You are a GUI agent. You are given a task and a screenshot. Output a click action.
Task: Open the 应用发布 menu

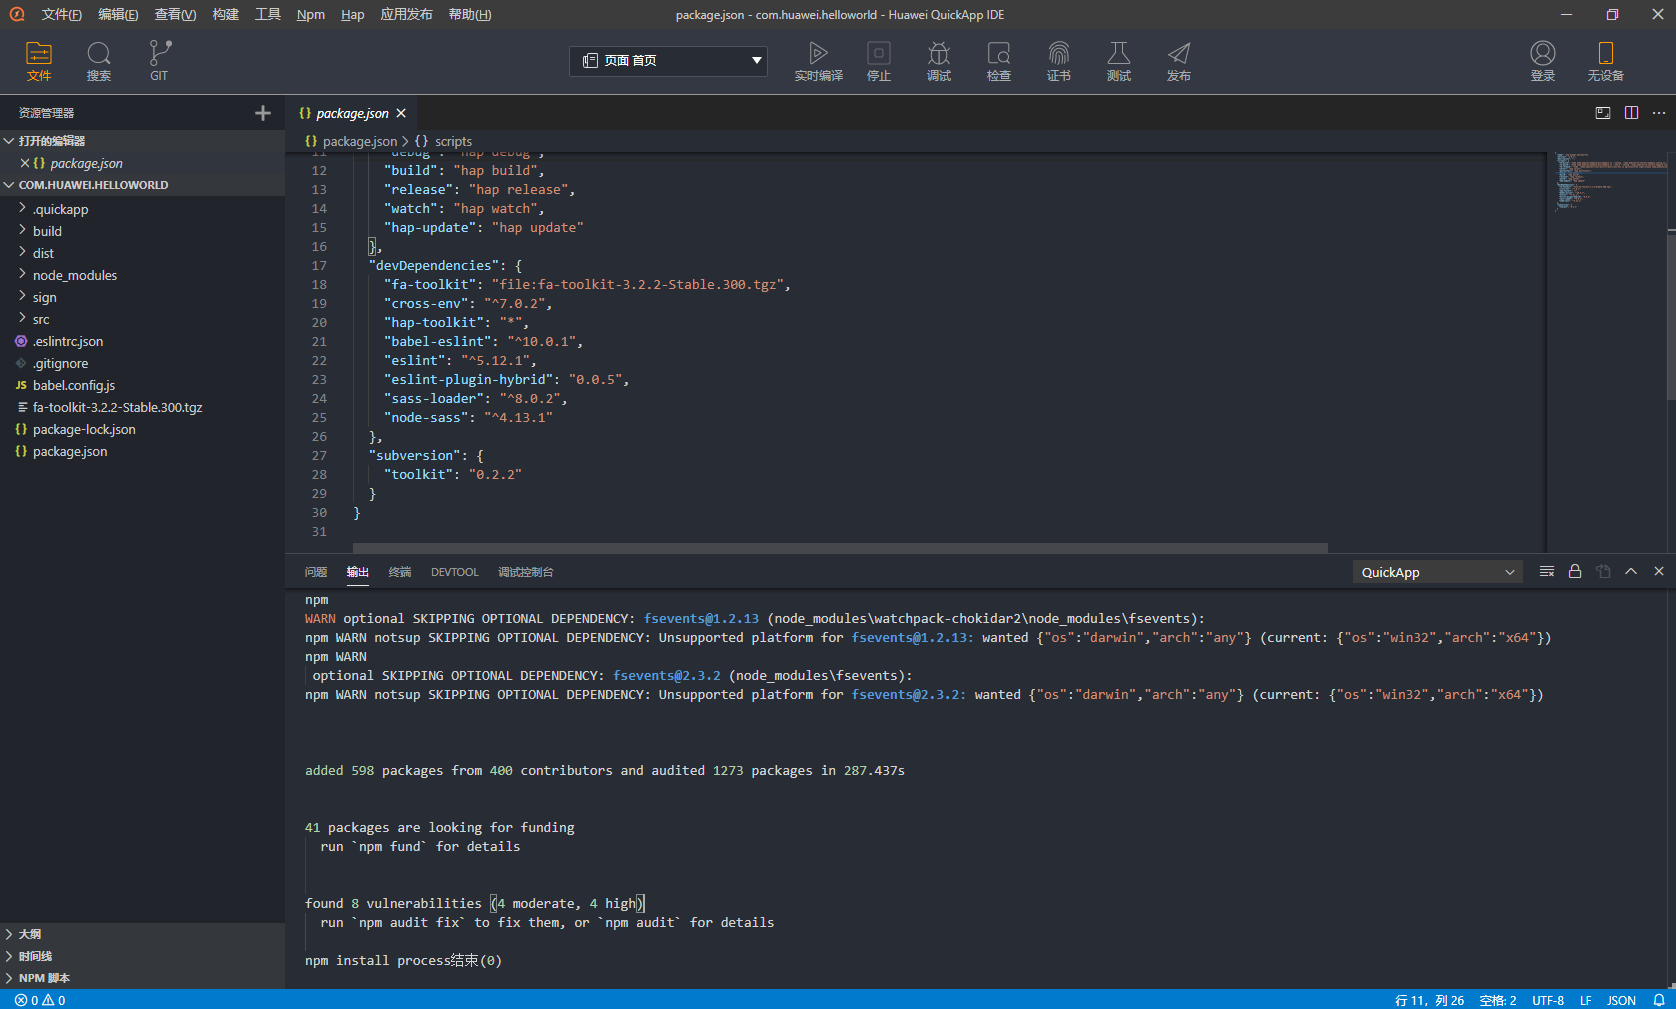[406, 14]
